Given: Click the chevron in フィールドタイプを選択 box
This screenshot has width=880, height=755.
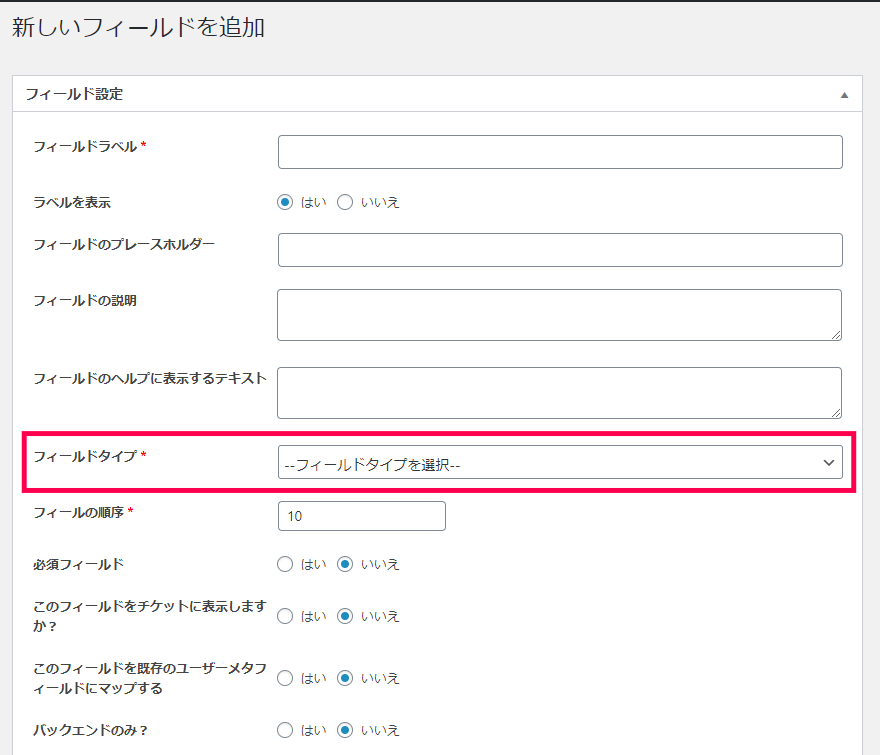Looking at the screenshot, I should [829, 463].
